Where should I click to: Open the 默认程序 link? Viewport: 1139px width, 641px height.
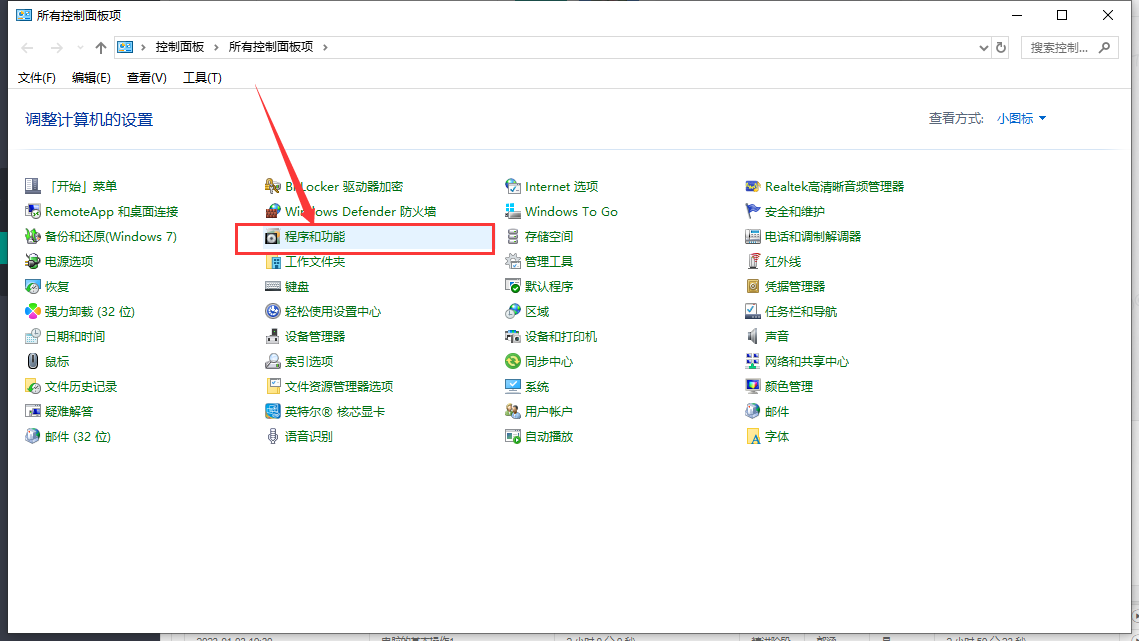click(549, 286)
